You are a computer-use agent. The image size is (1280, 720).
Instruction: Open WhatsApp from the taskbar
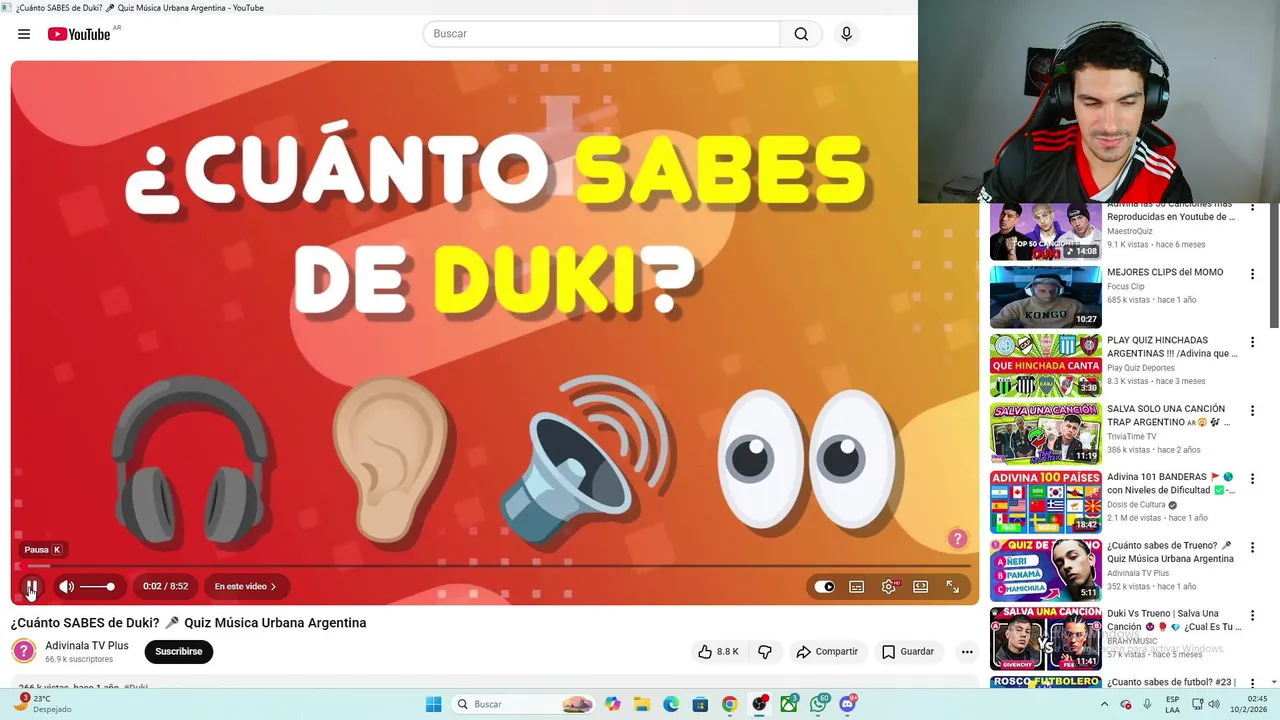[x=819, y=704]
